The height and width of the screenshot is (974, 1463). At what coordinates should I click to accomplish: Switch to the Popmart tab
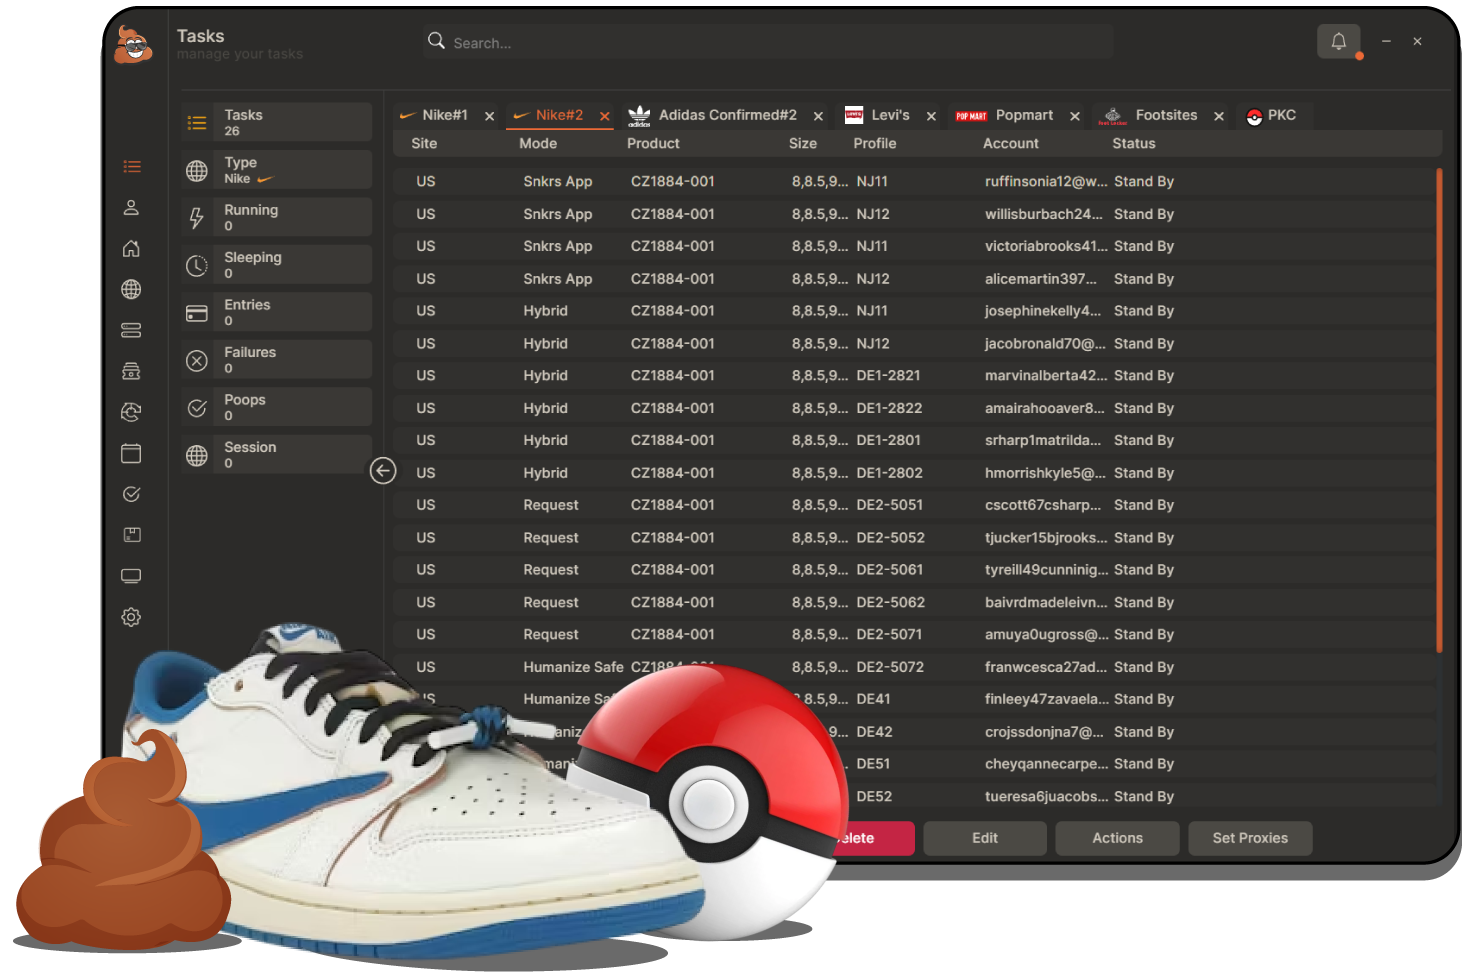tap(1024, 115)
